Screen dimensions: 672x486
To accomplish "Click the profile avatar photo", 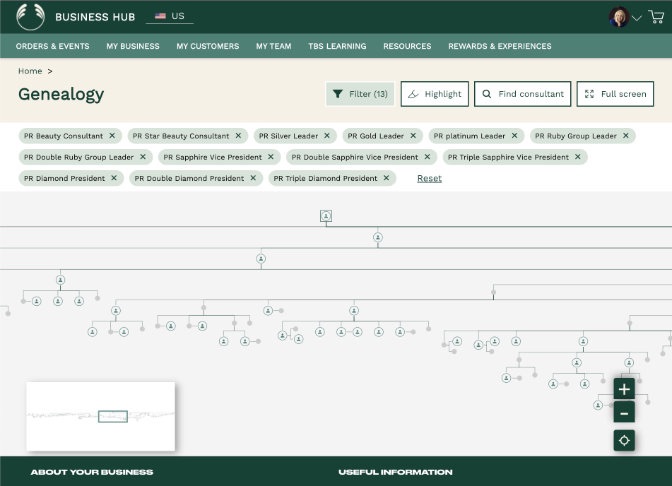I will 619,17.
